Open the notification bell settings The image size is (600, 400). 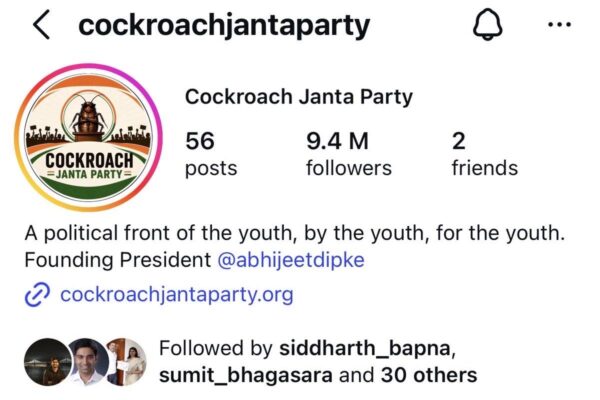[488, 24]
